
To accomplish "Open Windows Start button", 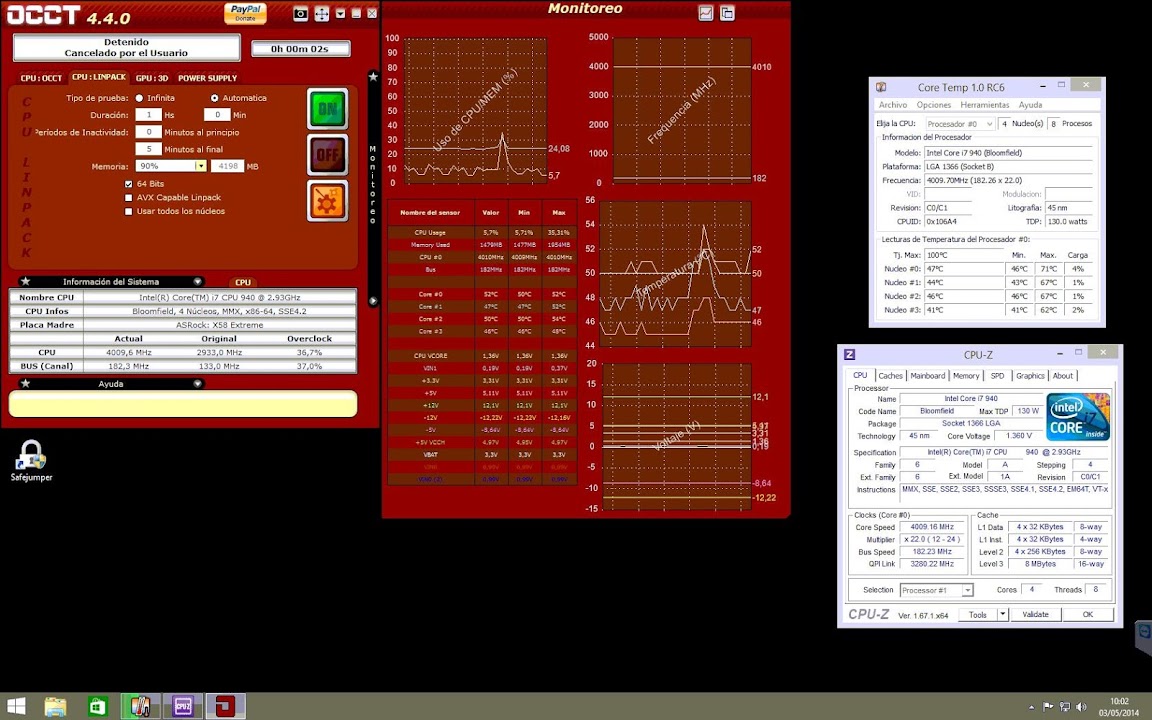I will [x=16, y=707].
